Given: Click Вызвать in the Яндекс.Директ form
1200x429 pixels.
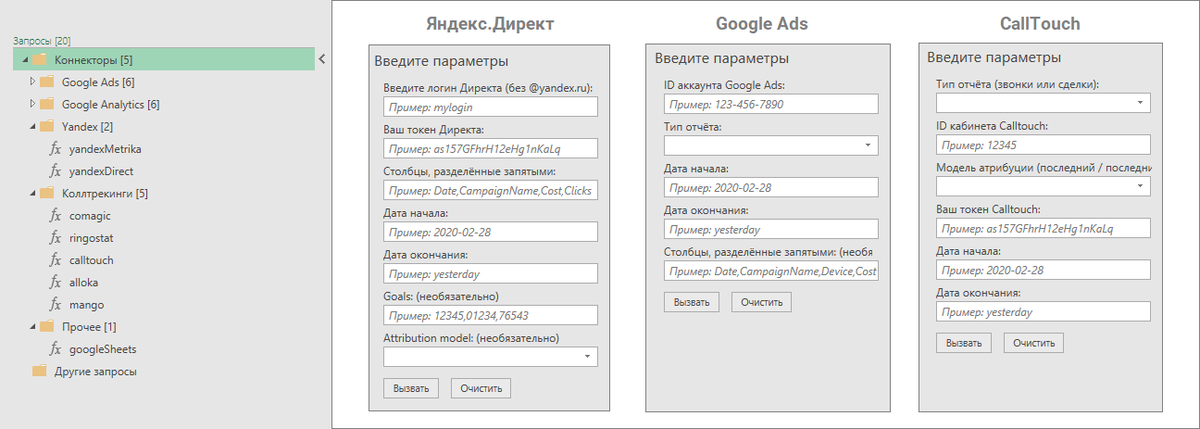Looking at the screenshot, I should [x=411, y=389].
